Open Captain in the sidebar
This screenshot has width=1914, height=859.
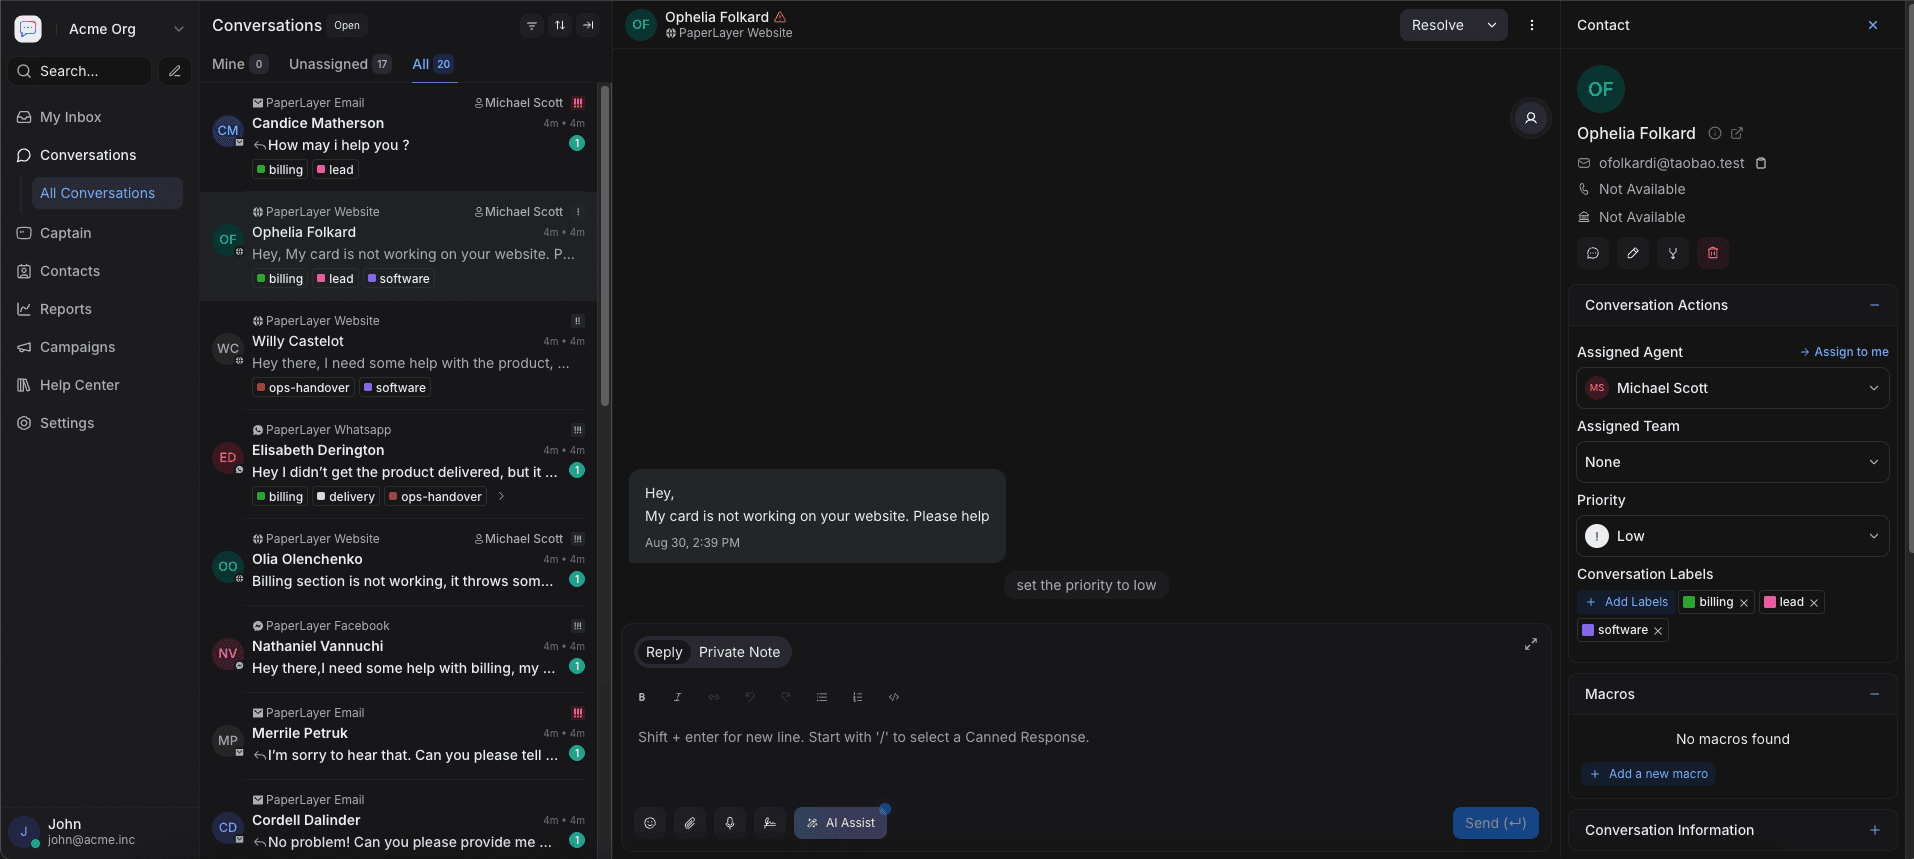tap(100, 233)
